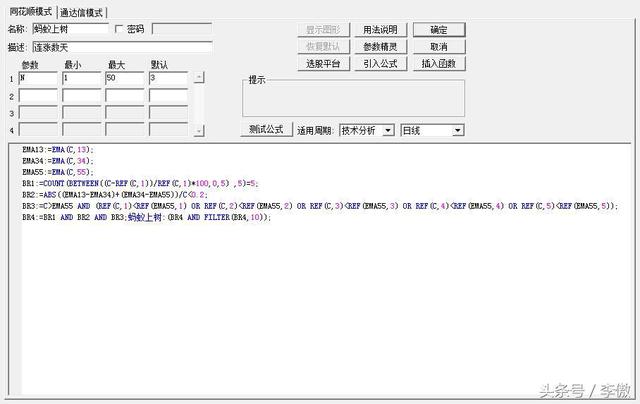Click parameter 1 maximum value field
Image resolution: width=640 pixels, height=404 pixels.
point(124,78)
